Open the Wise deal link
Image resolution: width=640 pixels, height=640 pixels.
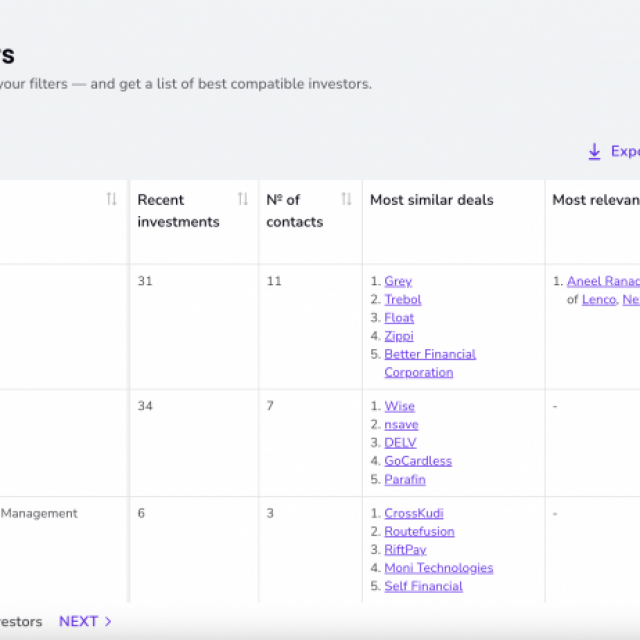click(400, 406)
